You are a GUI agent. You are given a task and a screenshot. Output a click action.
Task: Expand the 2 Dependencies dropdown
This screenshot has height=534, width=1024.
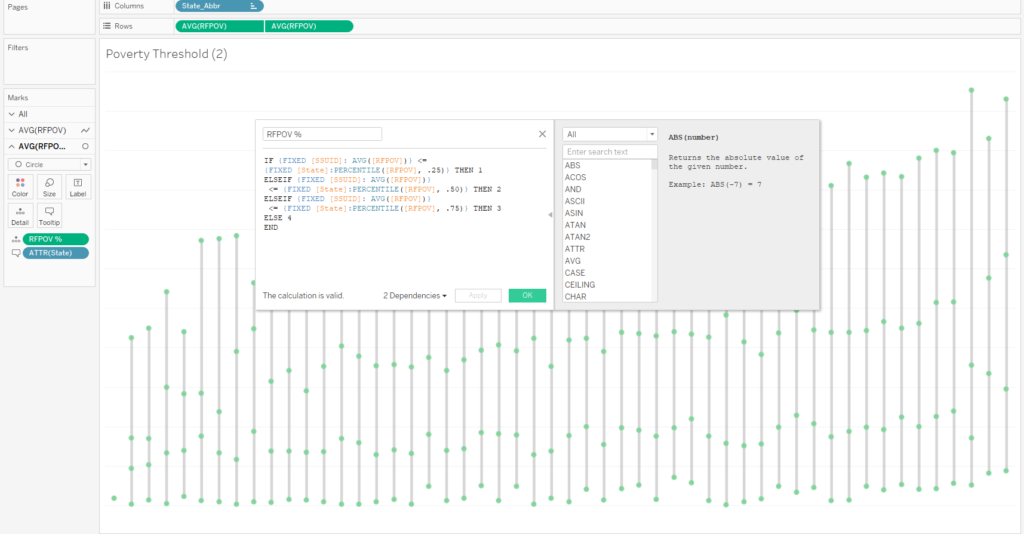[x=414, y=296]
